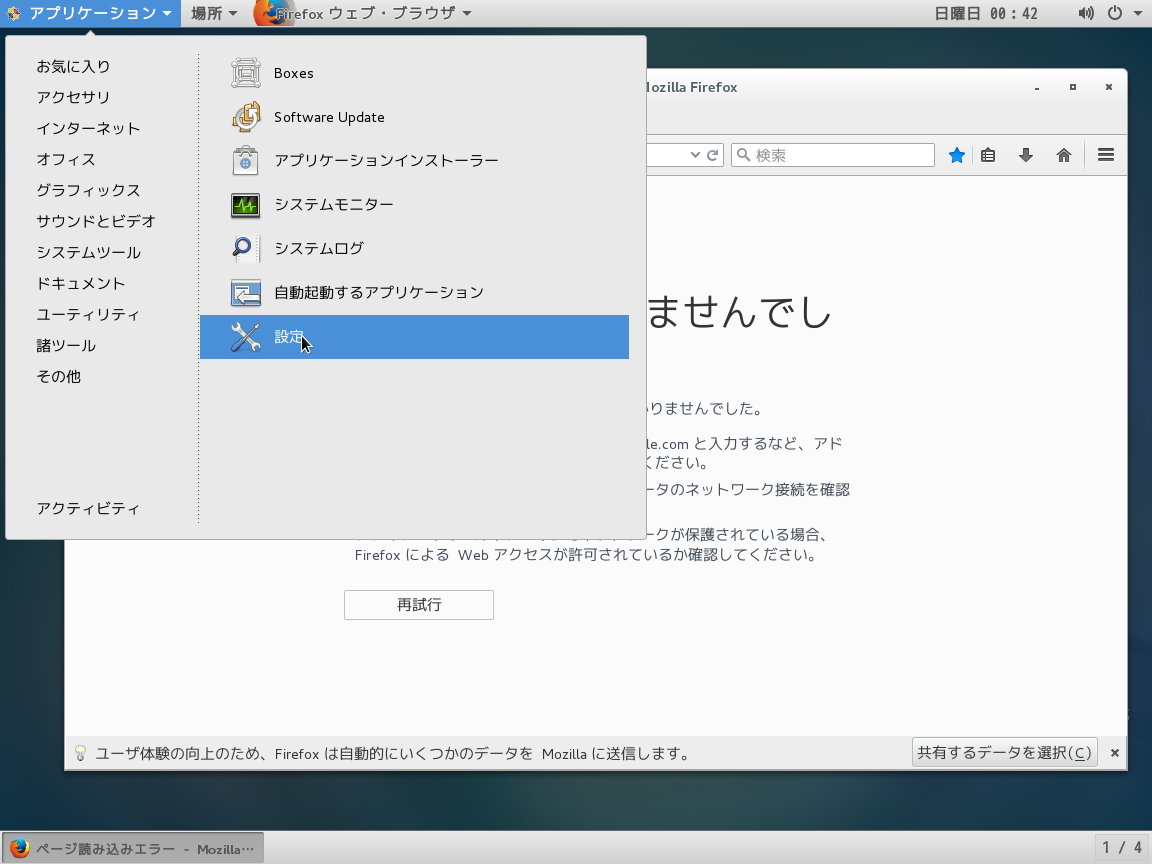Choose オフィス category

(x=66, y=159)
